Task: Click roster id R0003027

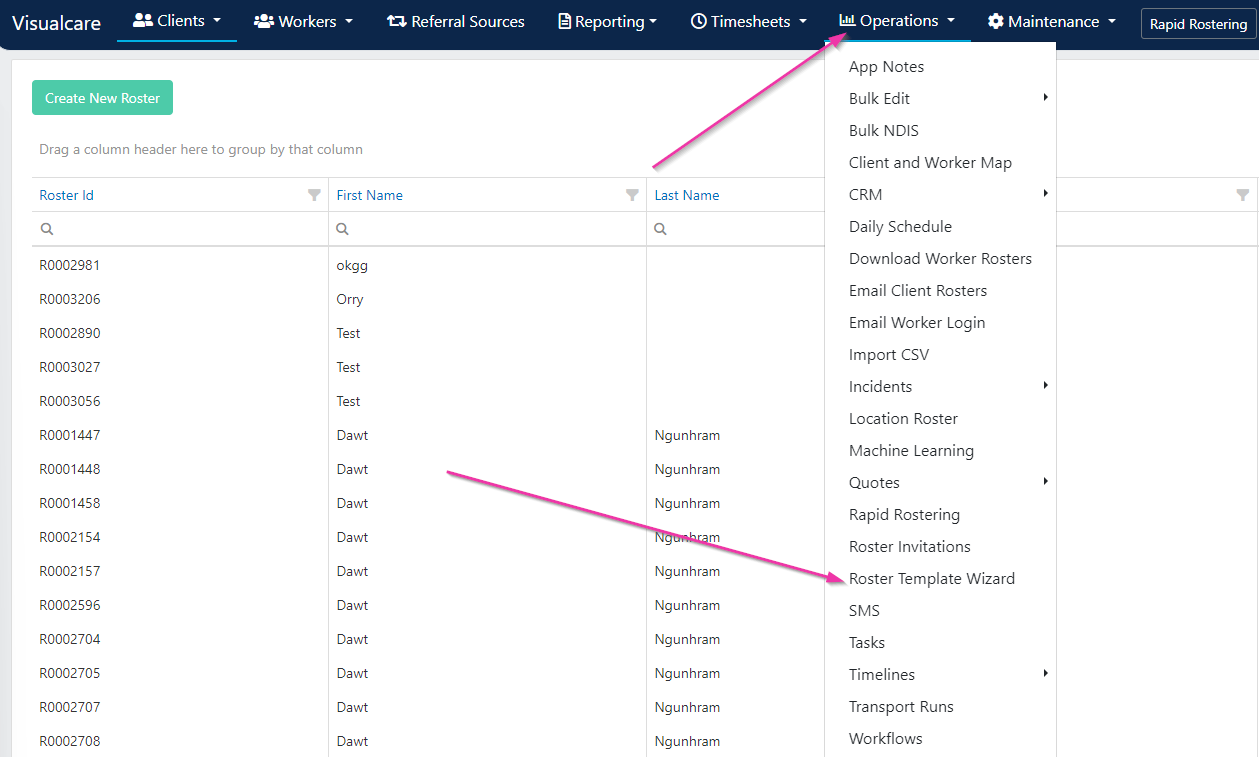Action: click(70, 368)
